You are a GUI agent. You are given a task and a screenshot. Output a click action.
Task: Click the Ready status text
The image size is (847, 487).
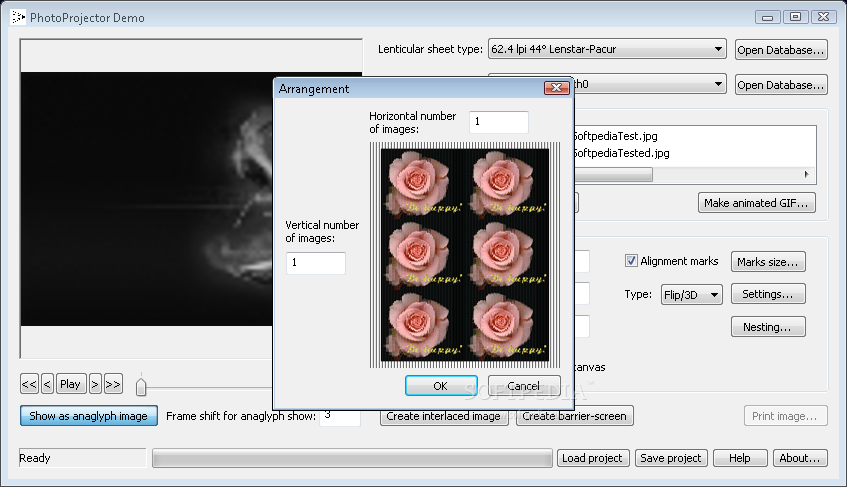tap(35, 458)
